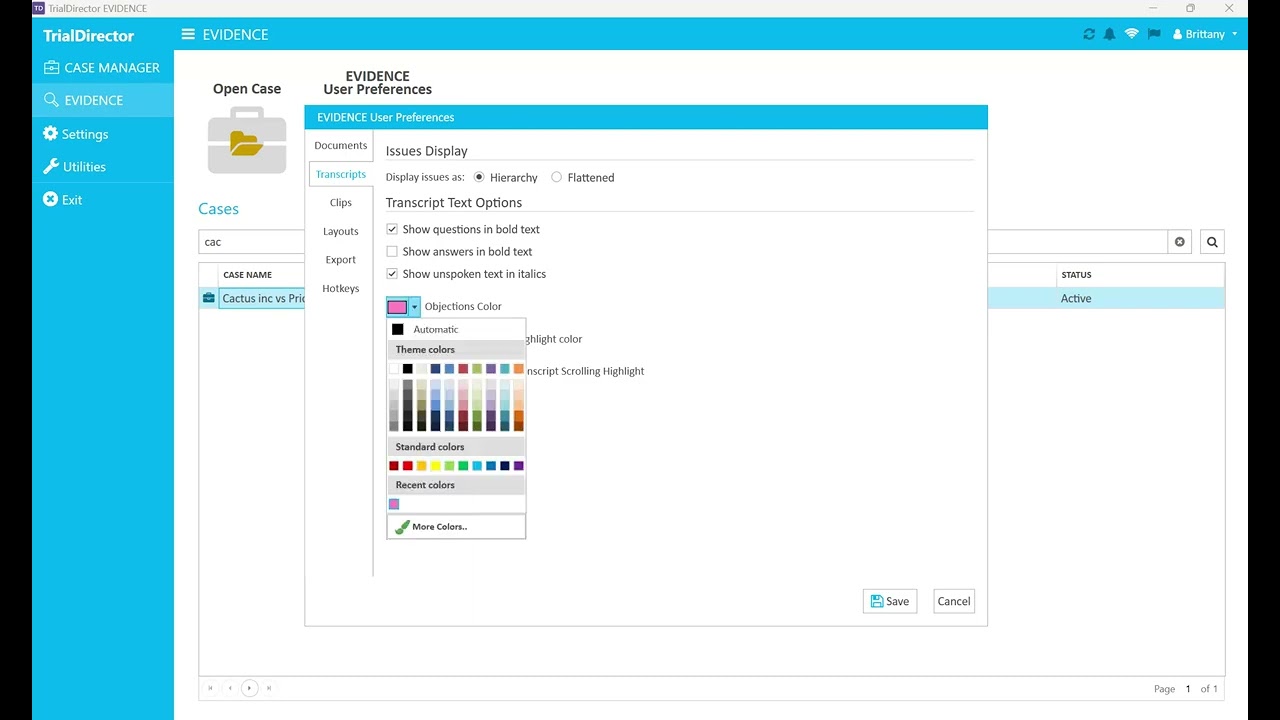Click the Wi-Fi connection status icon

pos(1131,34)
